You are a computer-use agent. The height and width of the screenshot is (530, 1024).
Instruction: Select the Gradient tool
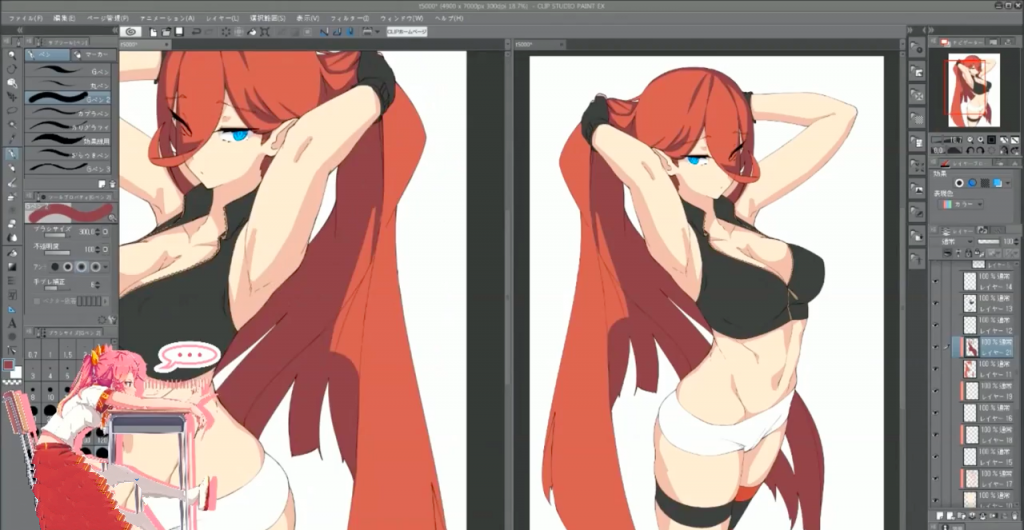click(x=12, y=267)
